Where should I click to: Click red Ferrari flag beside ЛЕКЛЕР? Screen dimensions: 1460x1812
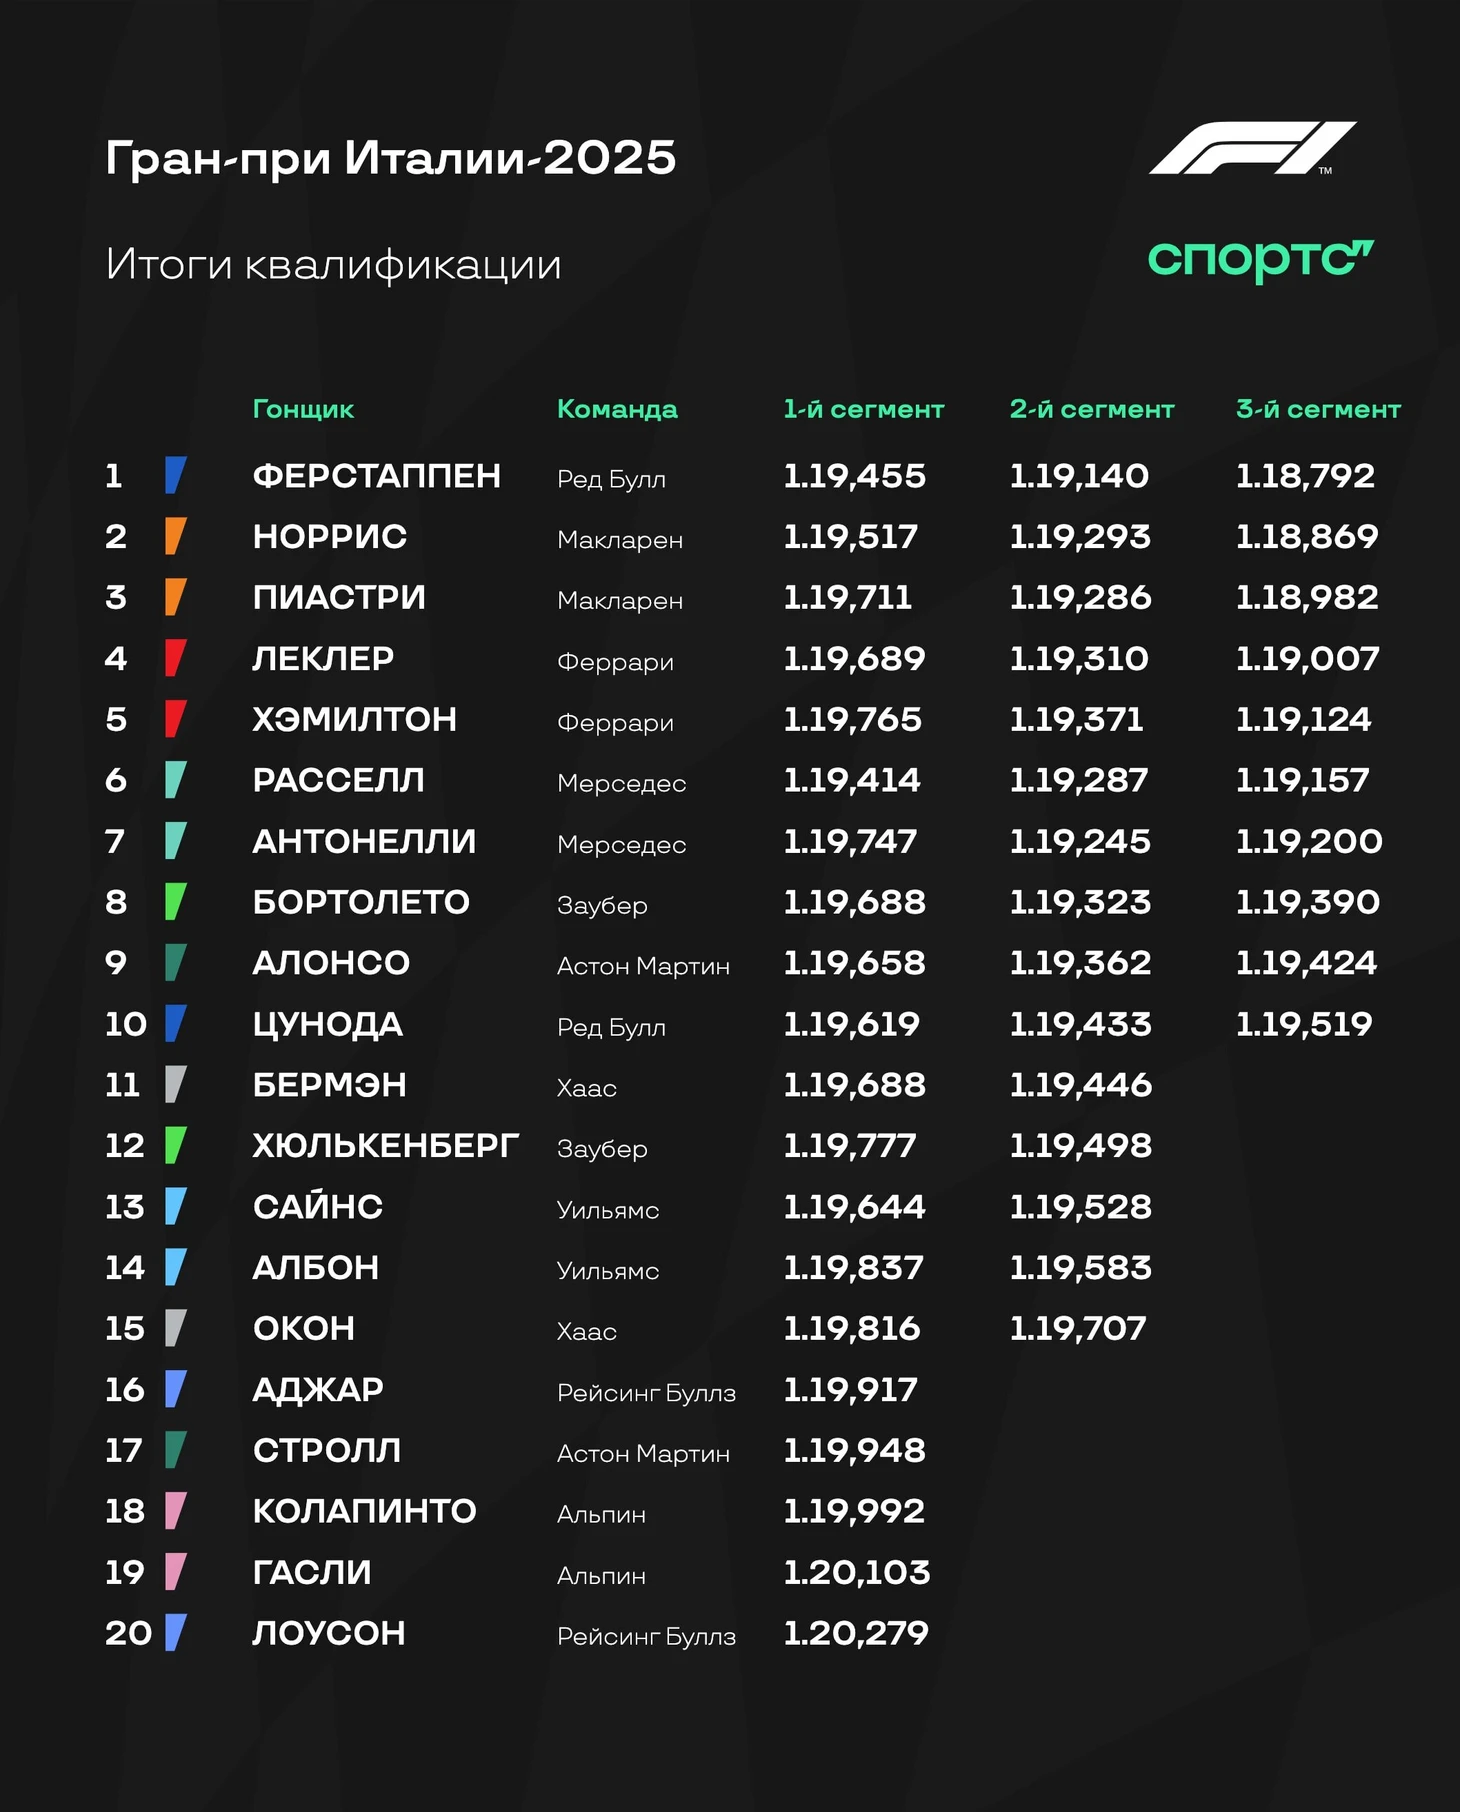click(176, 658)
